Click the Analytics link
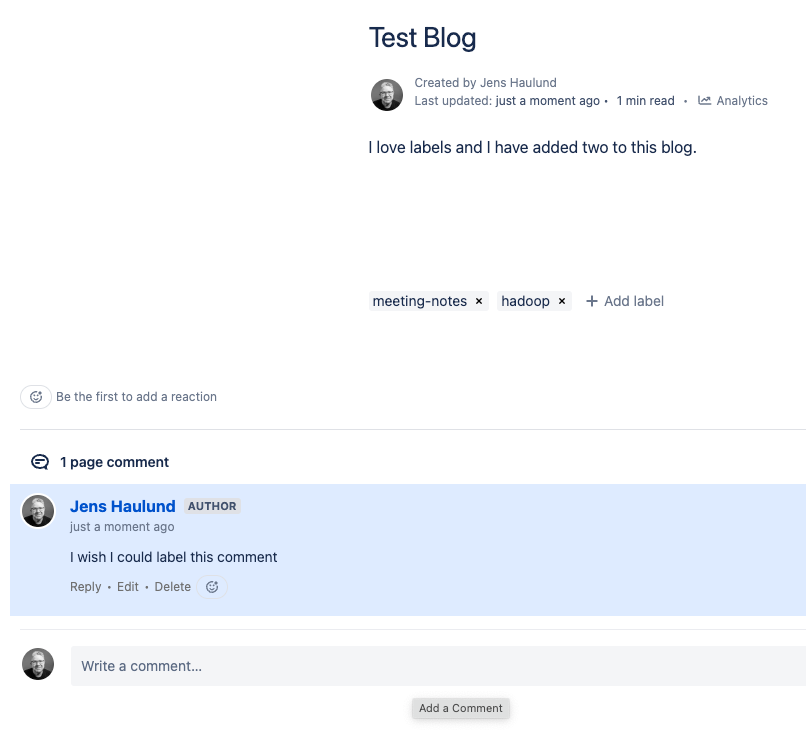Viewport: 806px width, 748px height. click(742, 101)
